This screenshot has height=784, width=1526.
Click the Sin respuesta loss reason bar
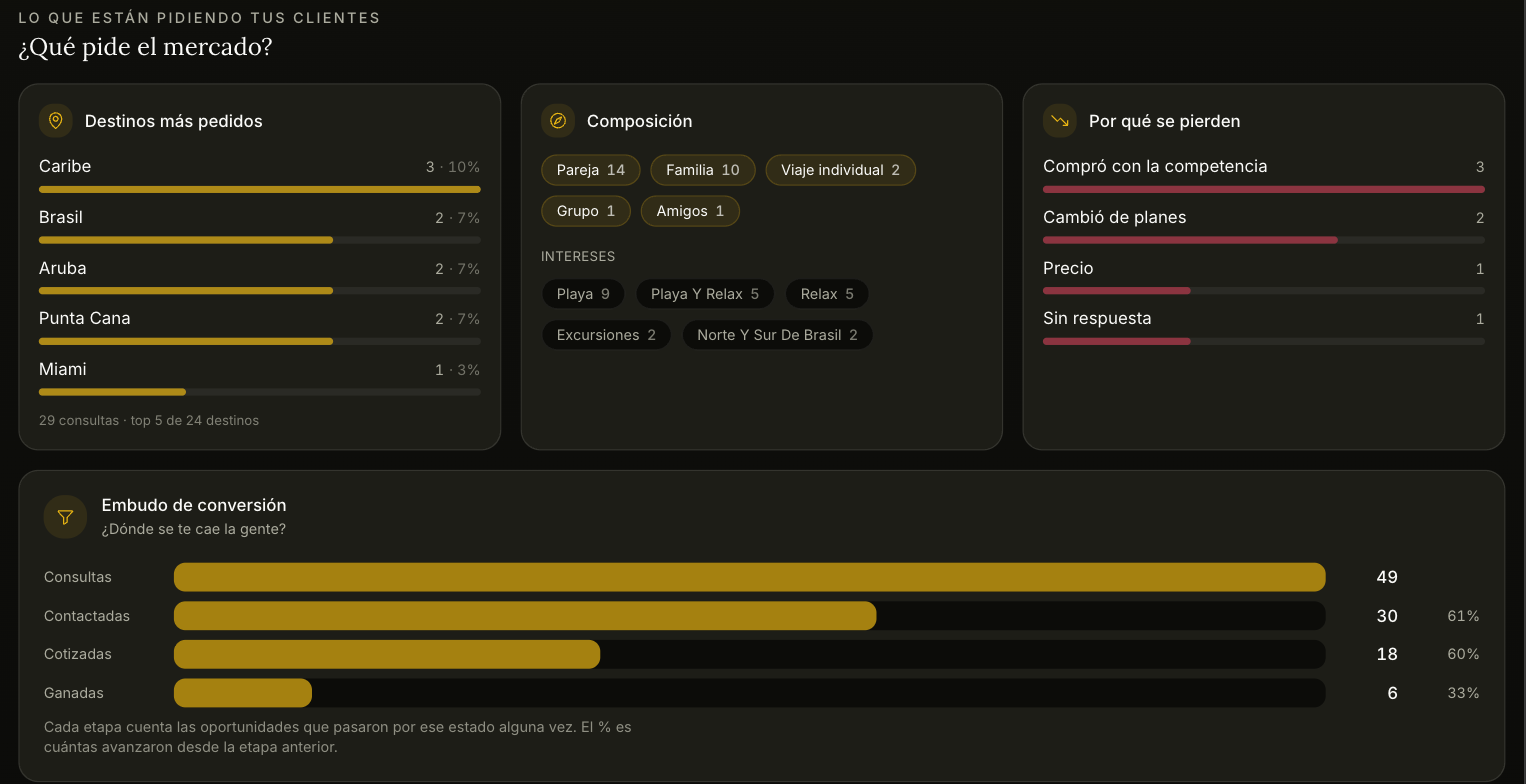1264,341
